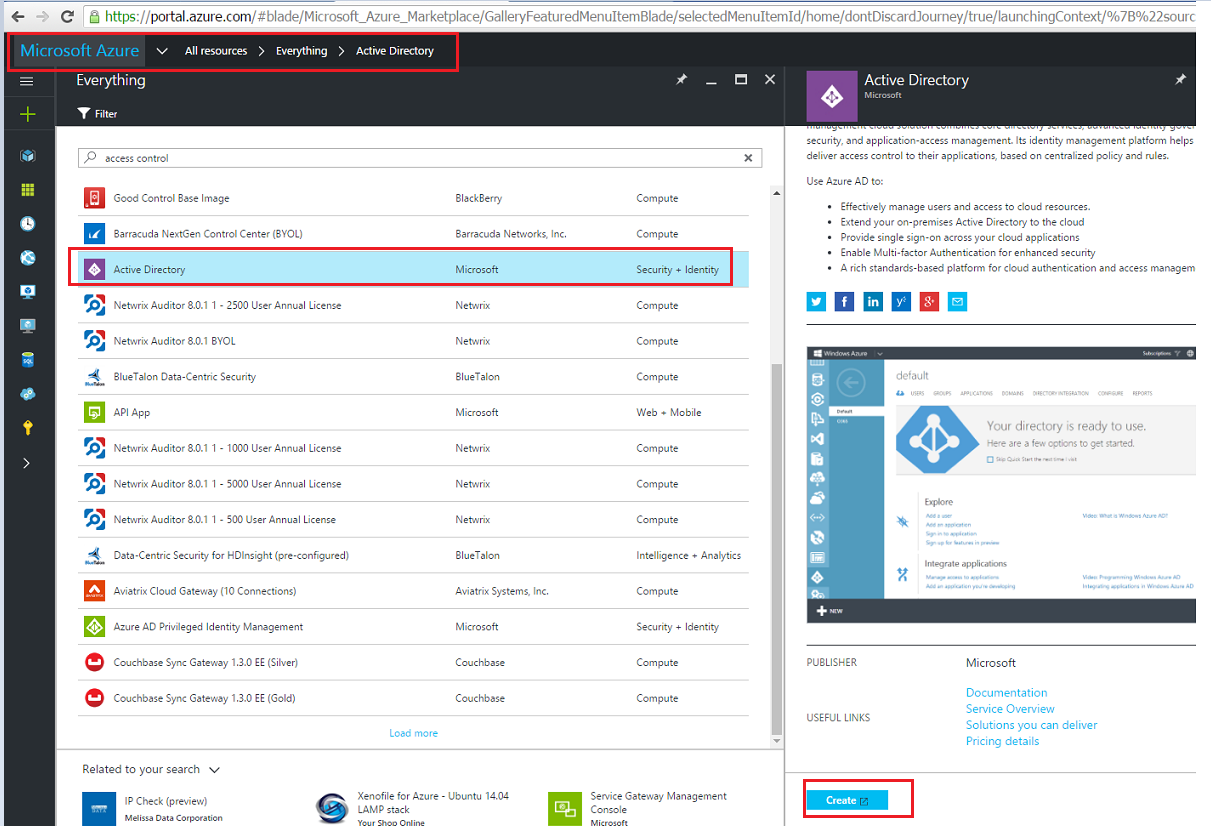Screen dimensions: 1211x826
Task: Open Solutions you can deliver link
Action: point(1031,725)
